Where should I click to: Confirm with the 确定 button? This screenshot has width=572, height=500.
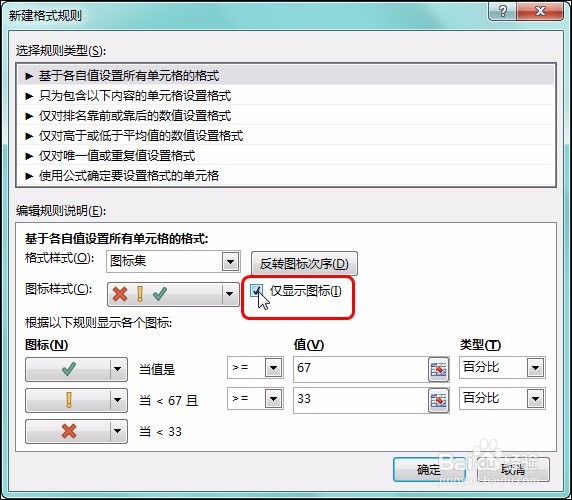tap(429, 470)
